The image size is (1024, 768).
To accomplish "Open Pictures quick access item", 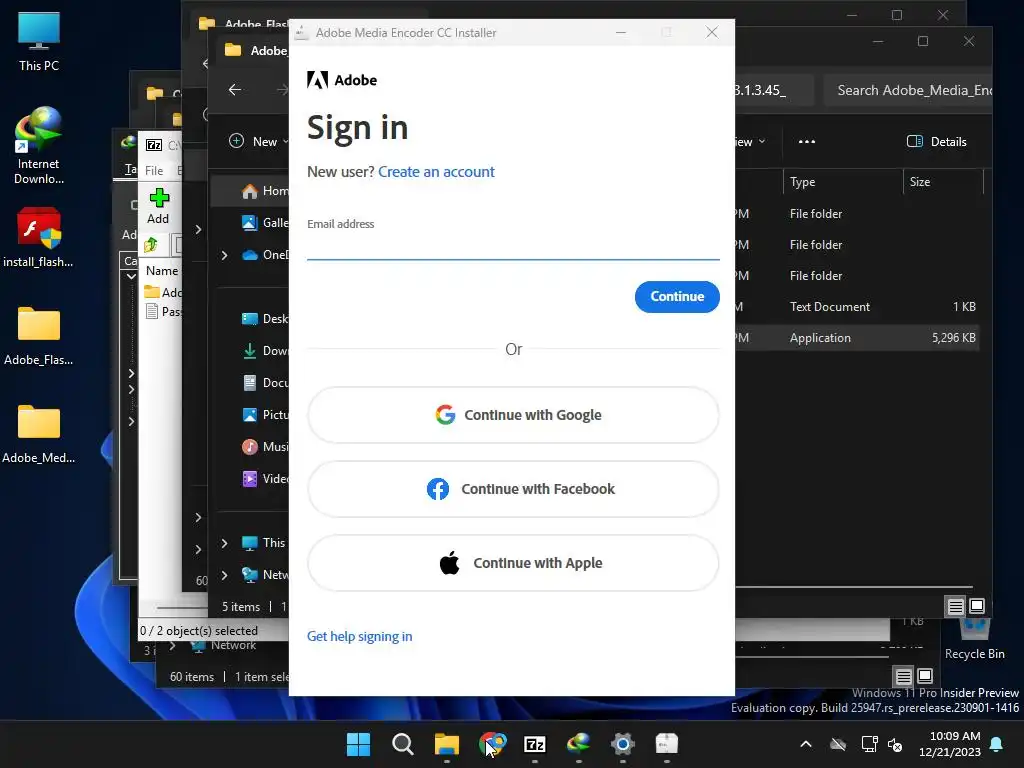I will [x=264, y=415].
